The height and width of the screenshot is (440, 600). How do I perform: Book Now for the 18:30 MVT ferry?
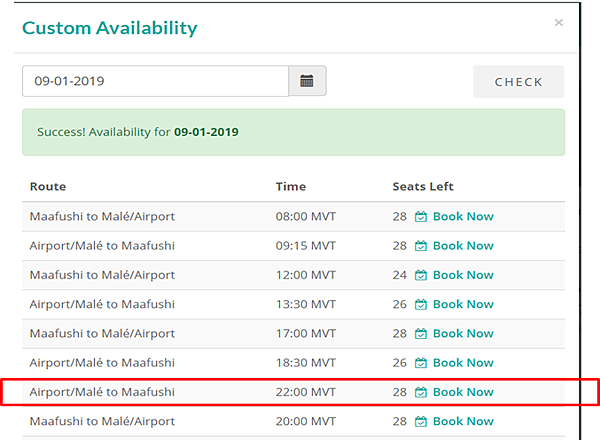tap(463, 363)
